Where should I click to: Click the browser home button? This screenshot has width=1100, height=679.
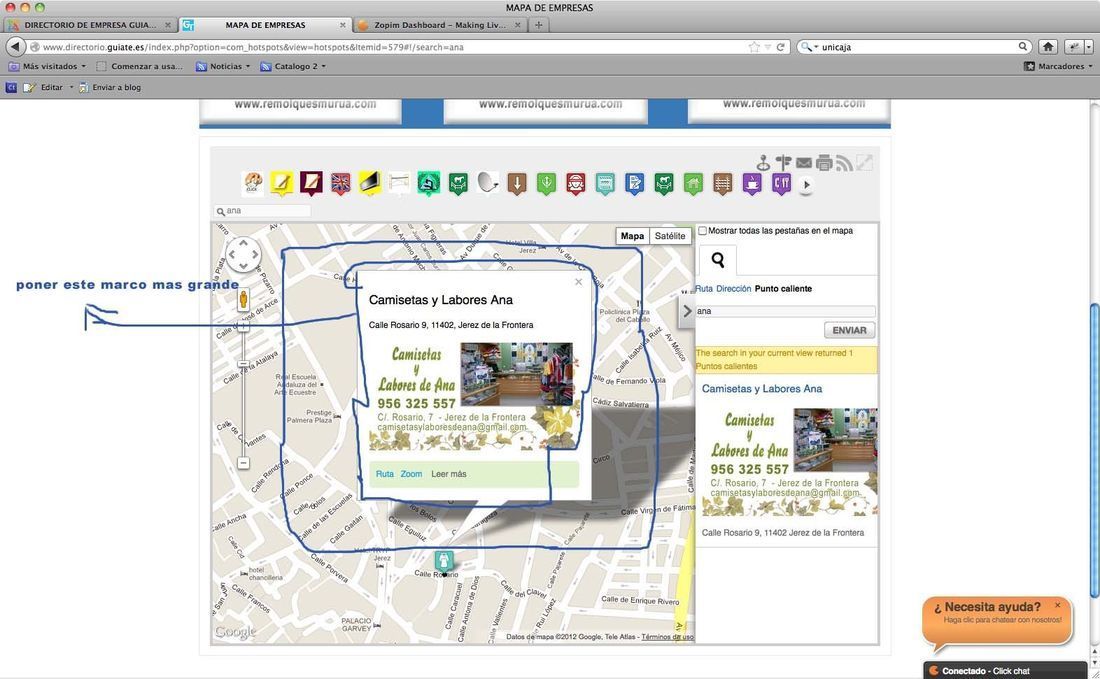1047,46
